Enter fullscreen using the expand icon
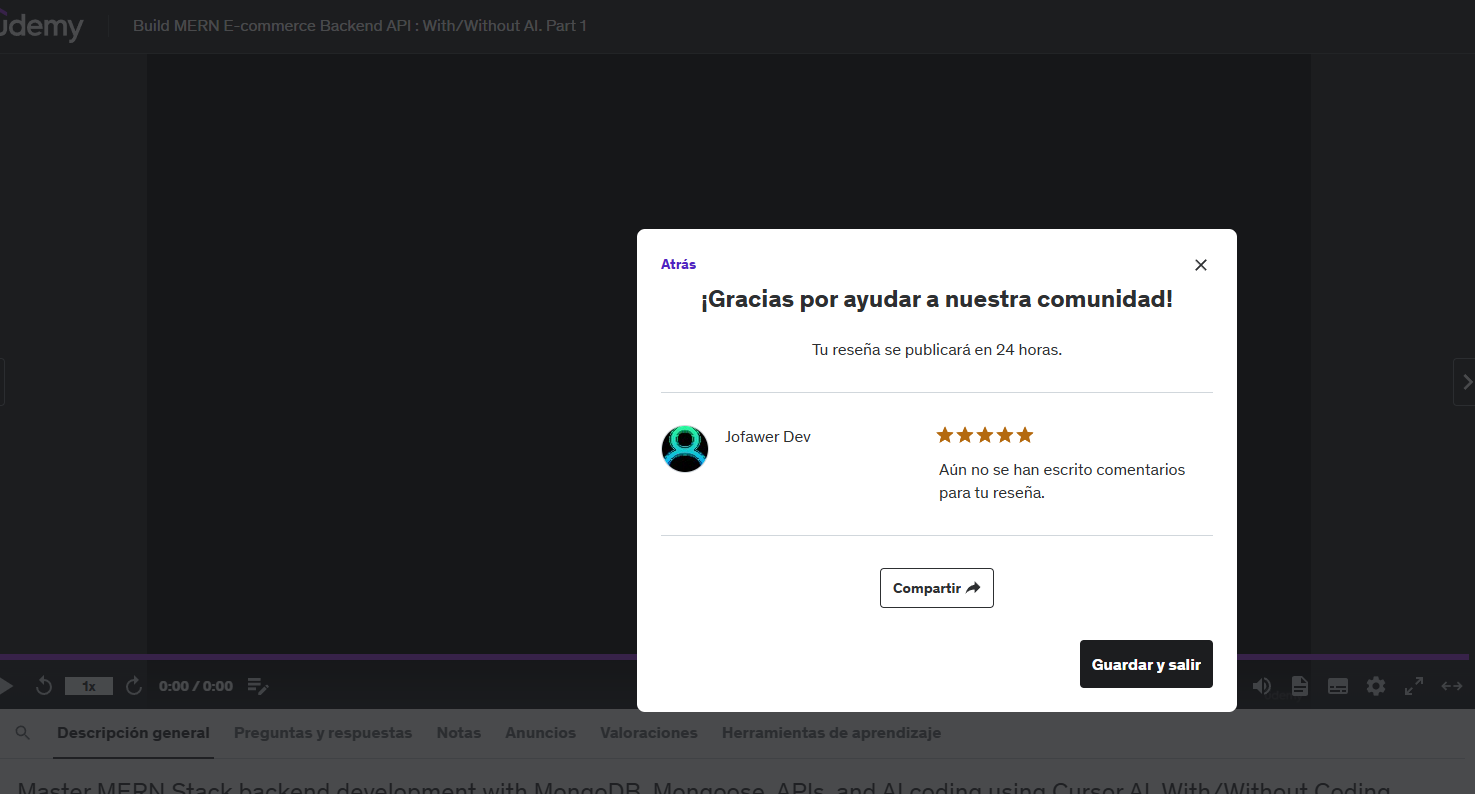 click(x=1413, y=686)
